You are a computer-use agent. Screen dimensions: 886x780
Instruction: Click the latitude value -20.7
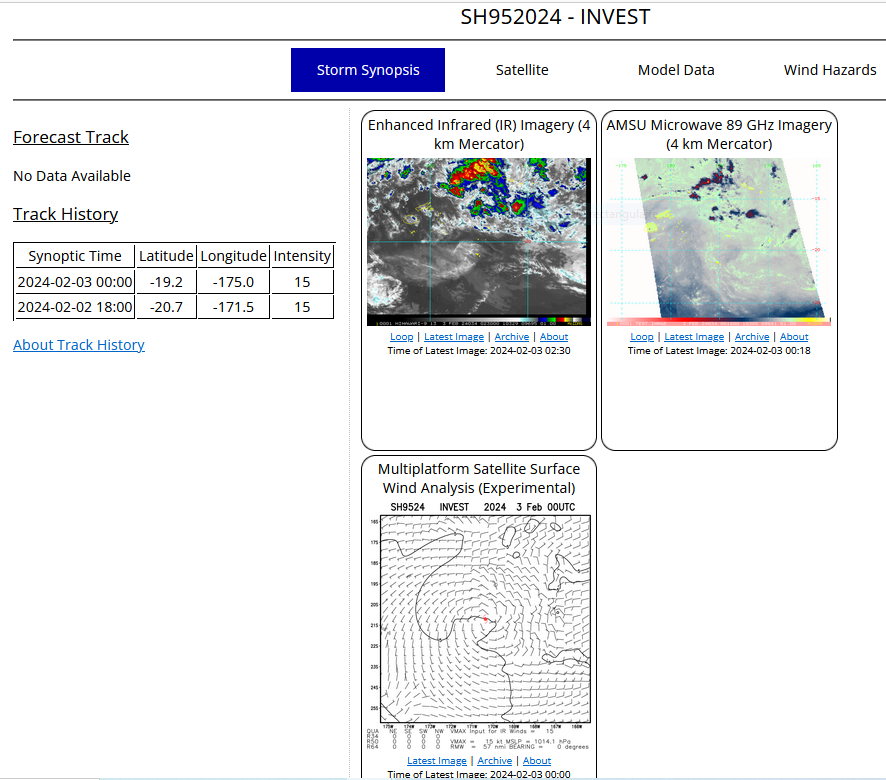(167, 307)
